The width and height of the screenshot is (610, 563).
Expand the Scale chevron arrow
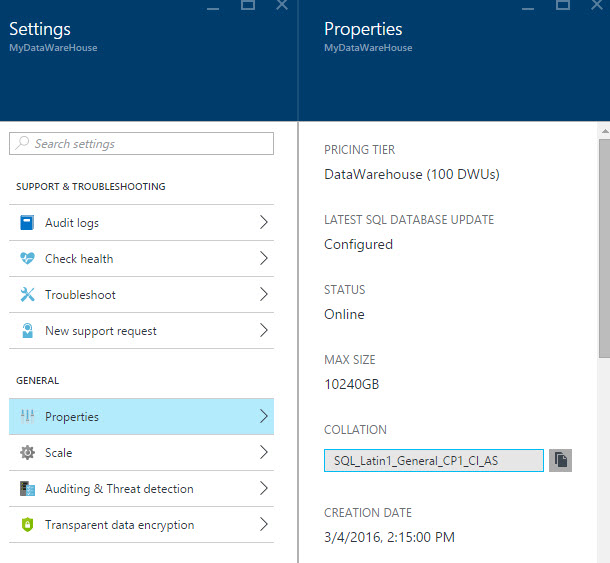264,453
